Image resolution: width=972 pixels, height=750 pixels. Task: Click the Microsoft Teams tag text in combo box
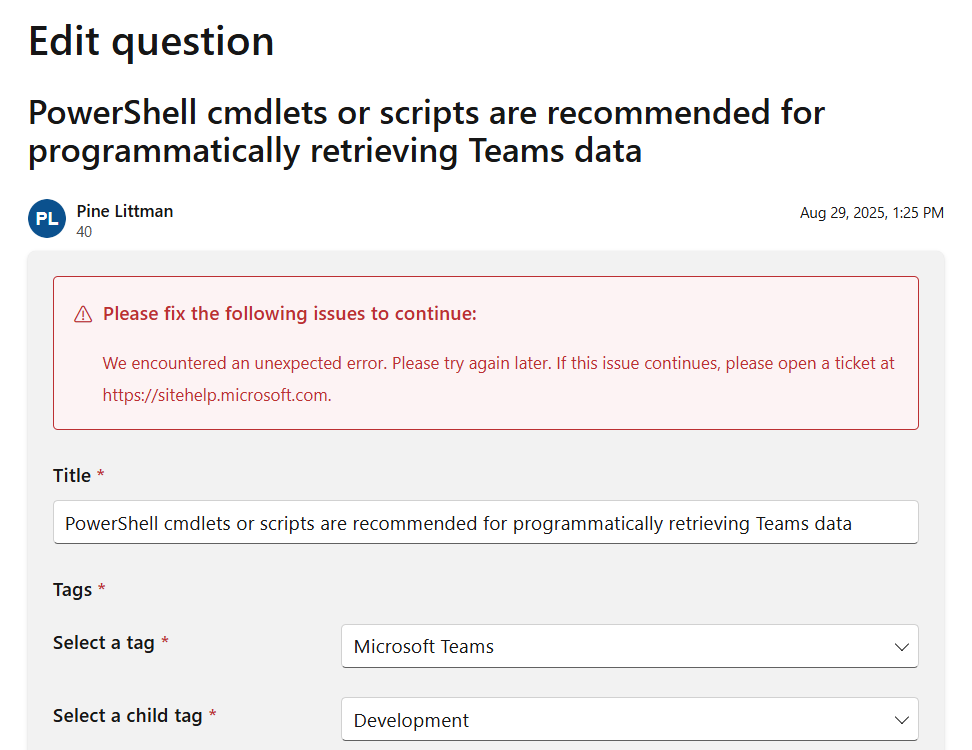pos(424,647)
